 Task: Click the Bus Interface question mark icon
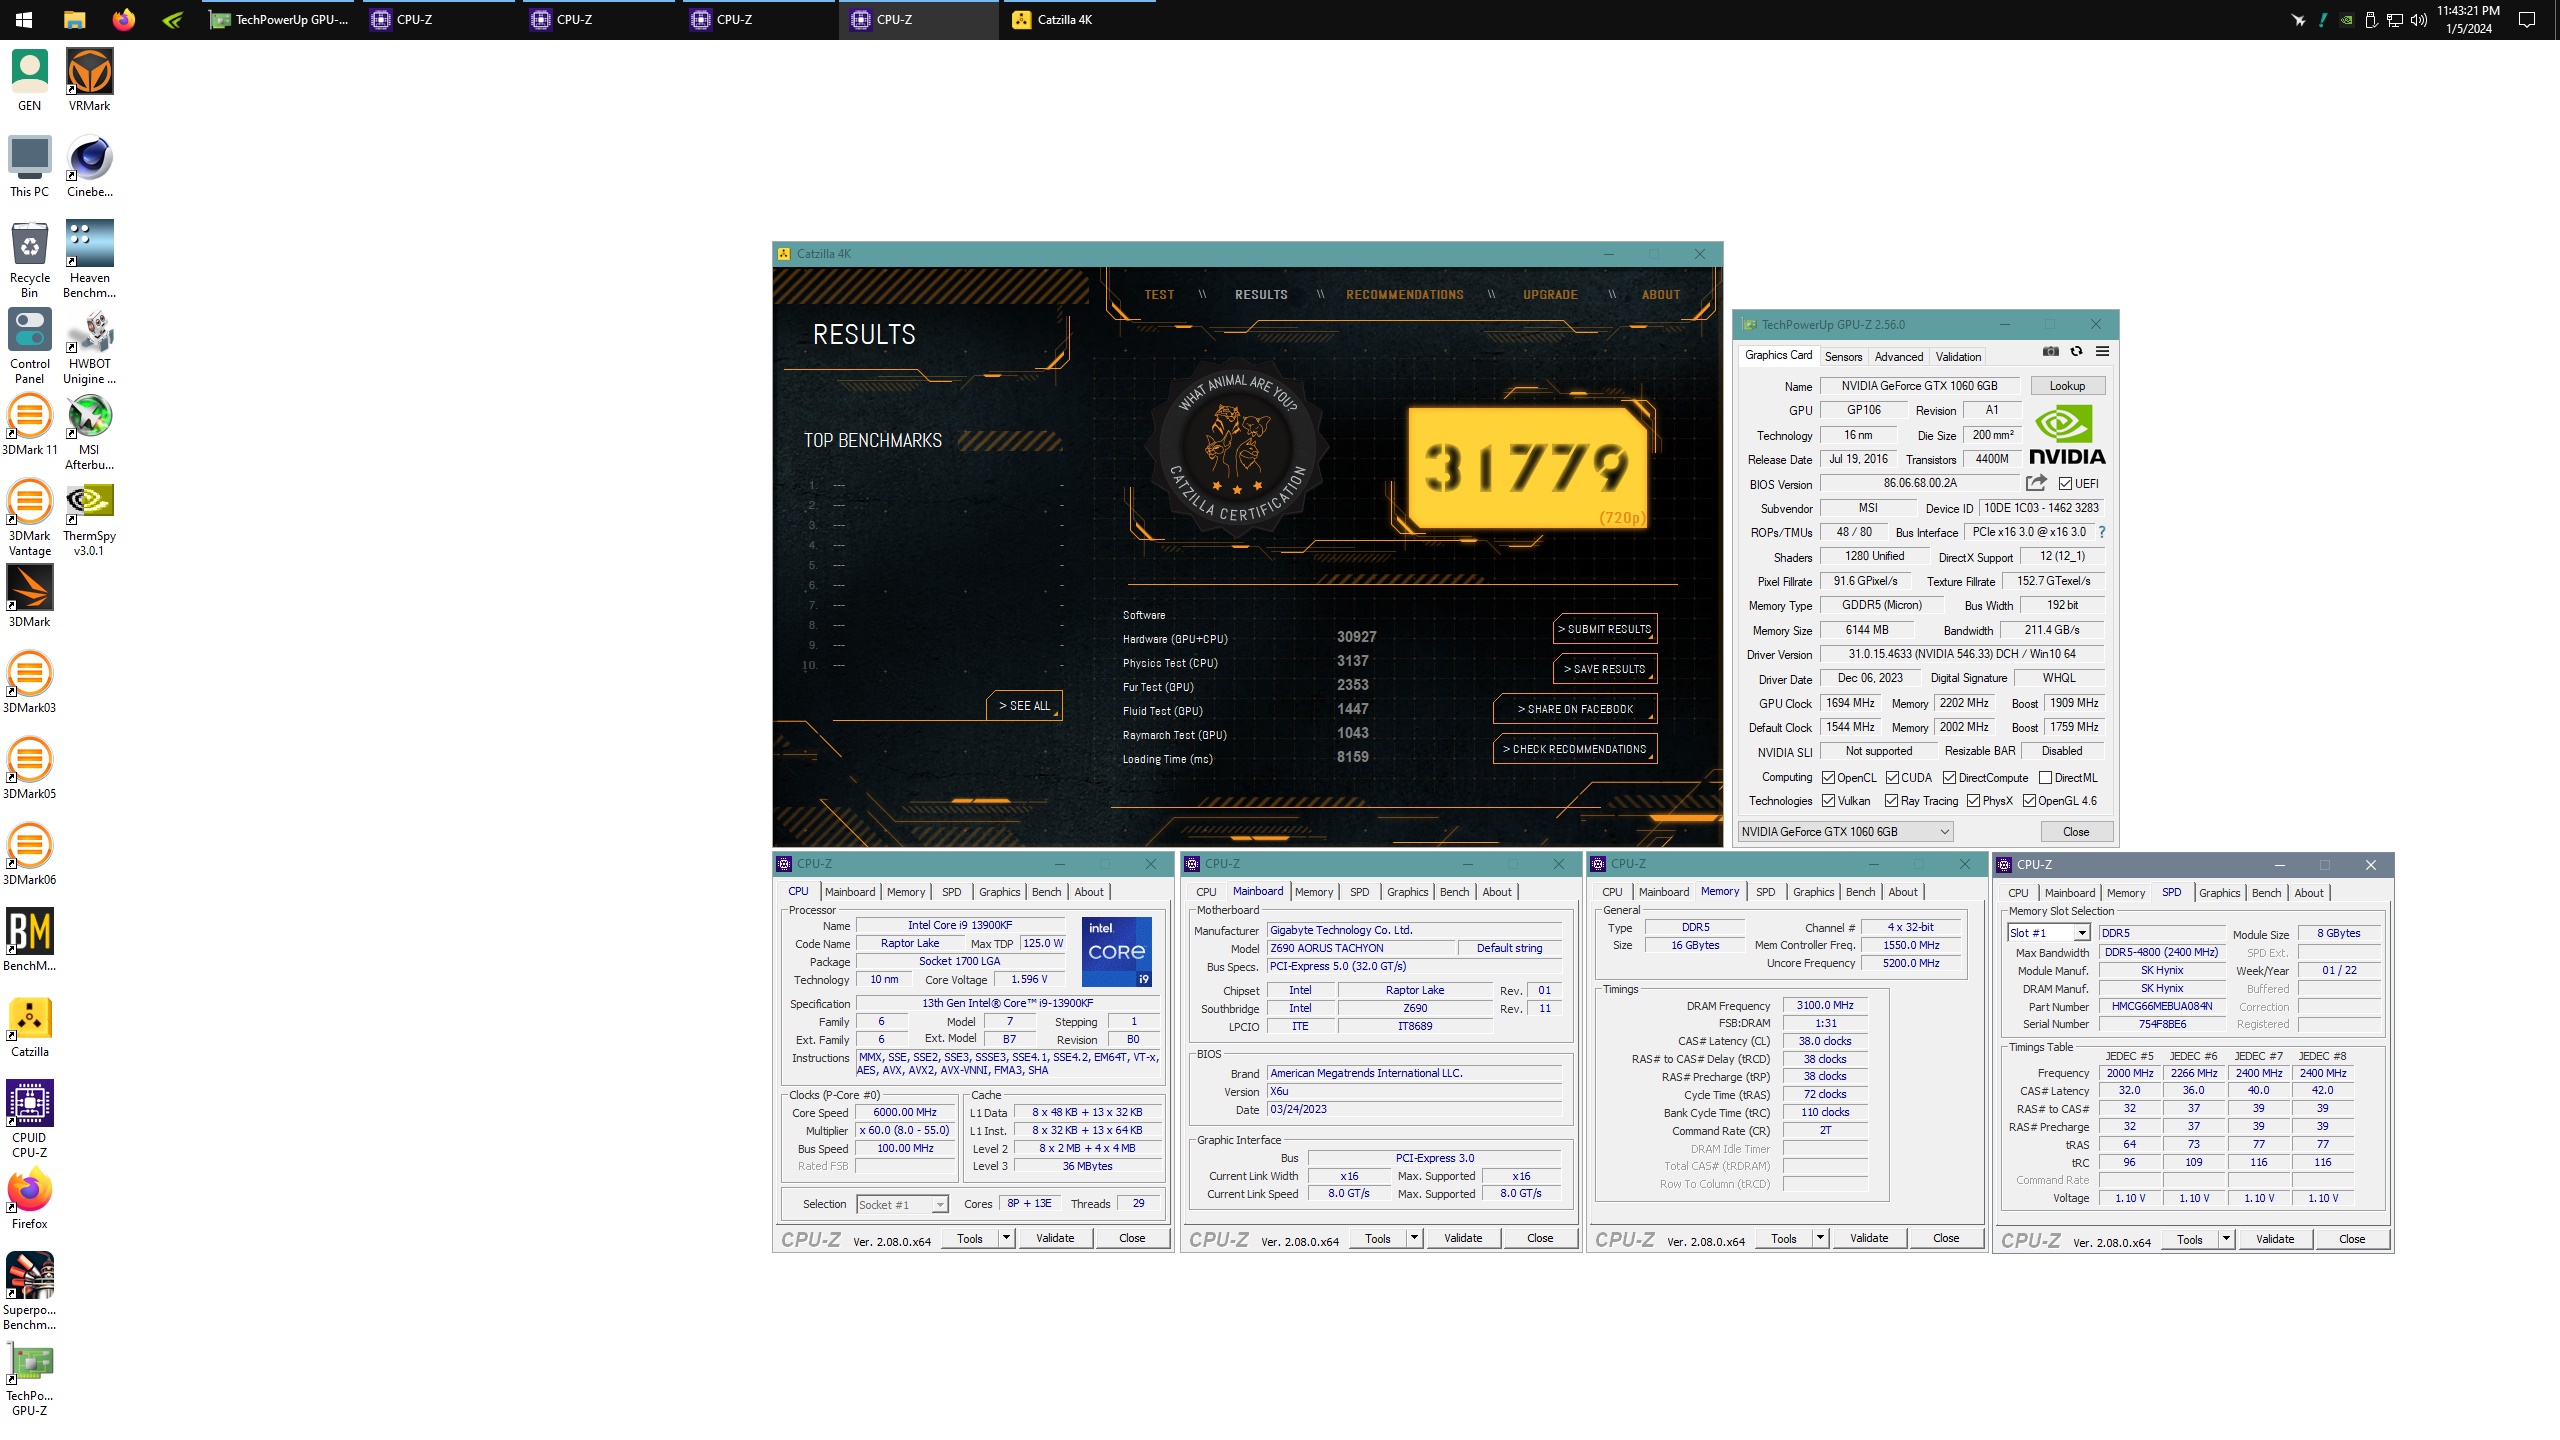click(x=2102, y=532)
